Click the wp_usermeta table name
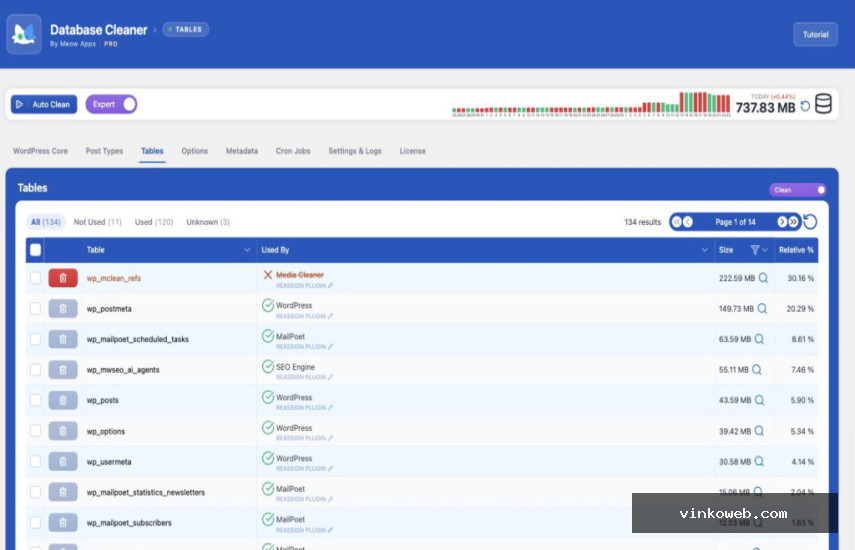 [109, 462]
